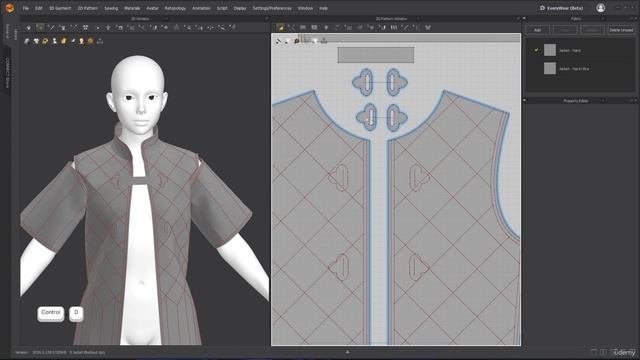Image resolution: width=640 pixels, height=360 pixels.
Task: Select the Jacket - Hard fabric swatch
Action: (x=550, y=50)
